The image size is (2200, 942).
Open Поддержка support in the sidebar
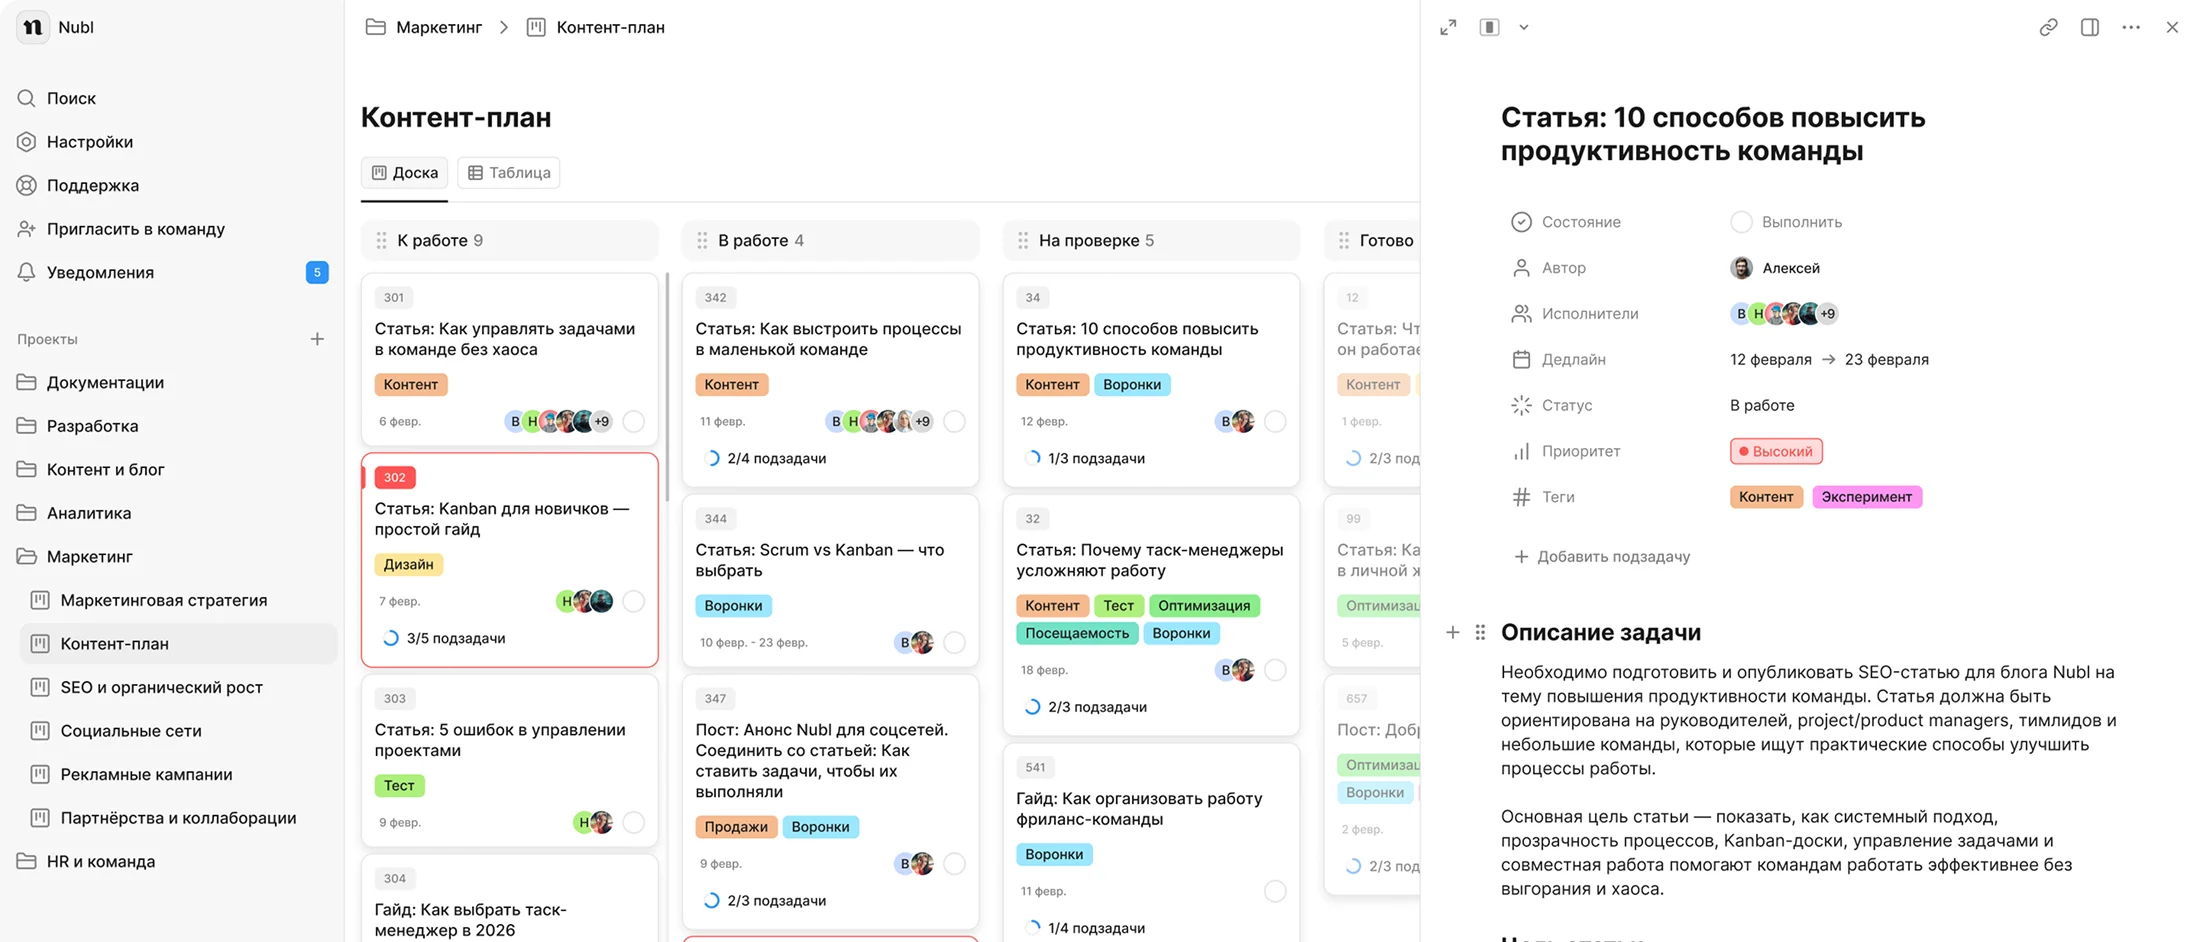coord(79,185)
